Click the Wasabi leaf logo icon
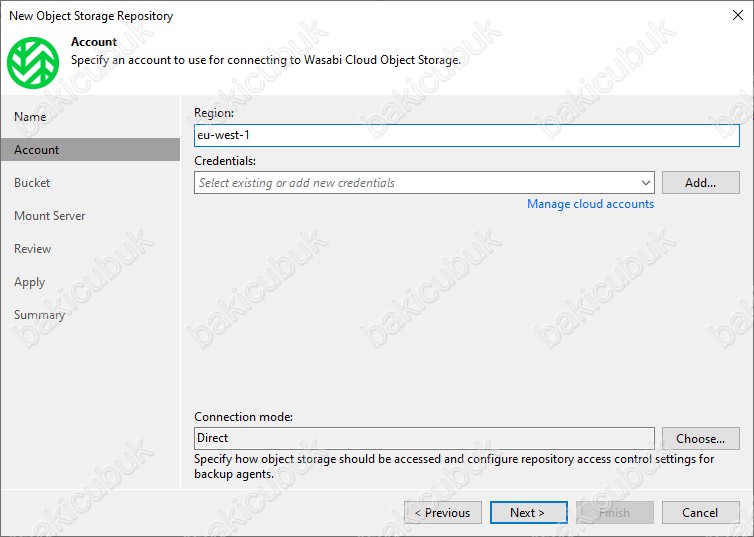The width and height of the screenshot is (754, 537). (x=33, y=63)
